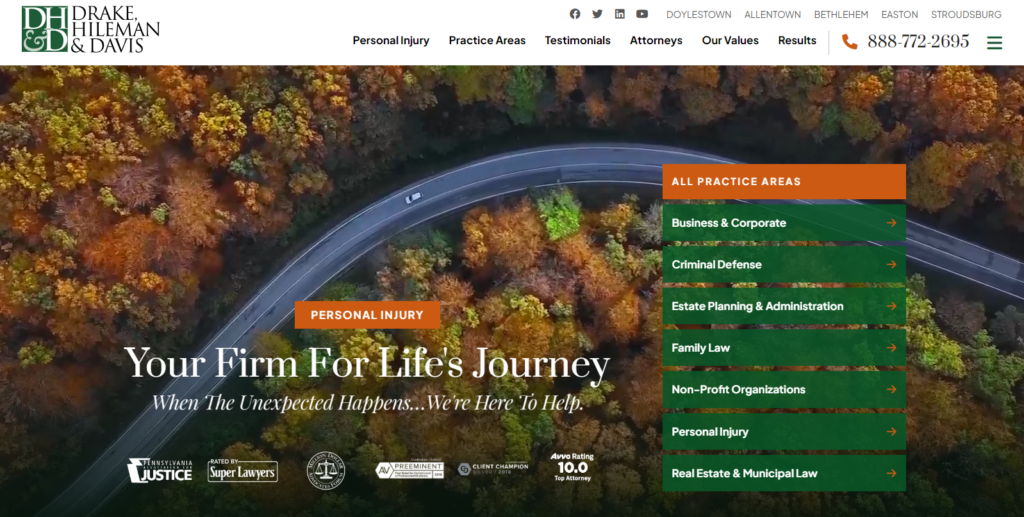Click the round scales-of-justice seal badge
This screenshot has width=1024, height=517.
[325, 471]
